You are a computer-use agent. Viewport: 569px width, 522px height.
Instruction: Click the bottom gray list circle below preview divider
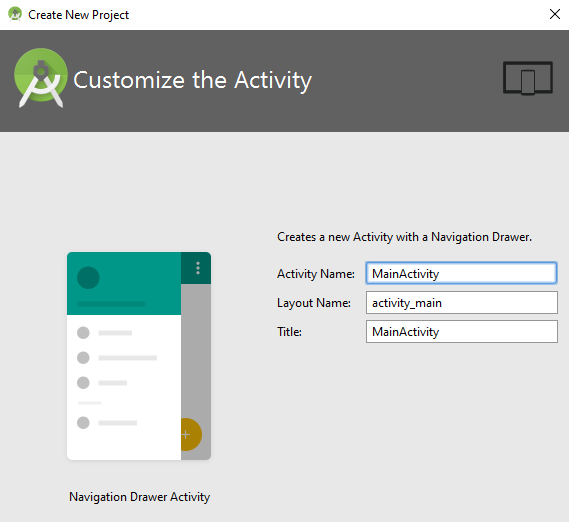(83, 423)
